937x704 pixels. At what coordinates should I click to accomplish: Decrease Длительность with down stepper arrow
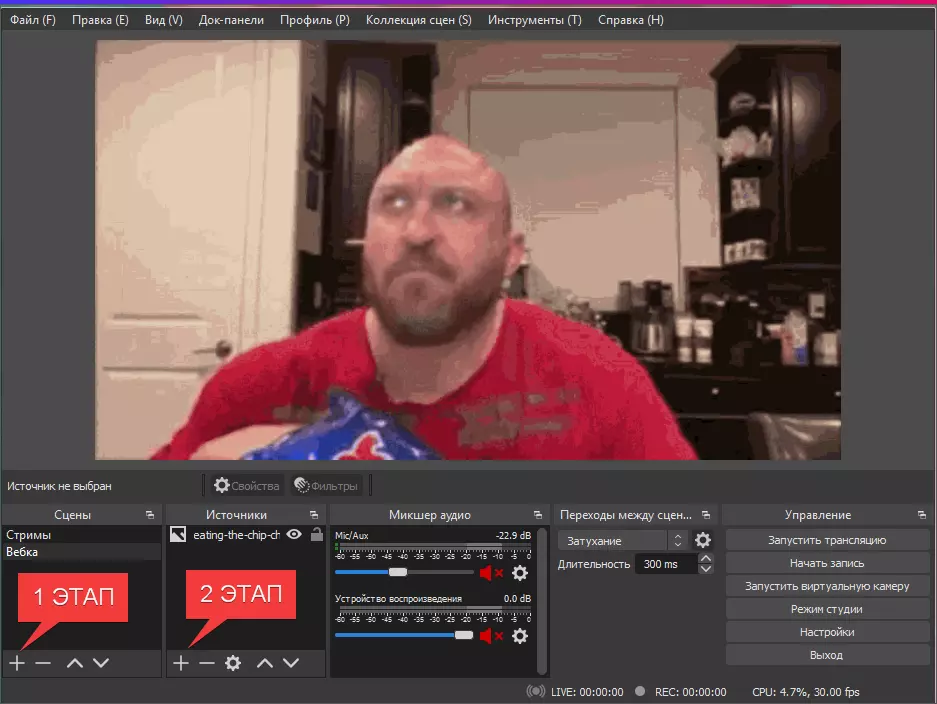tap(706, 568)
